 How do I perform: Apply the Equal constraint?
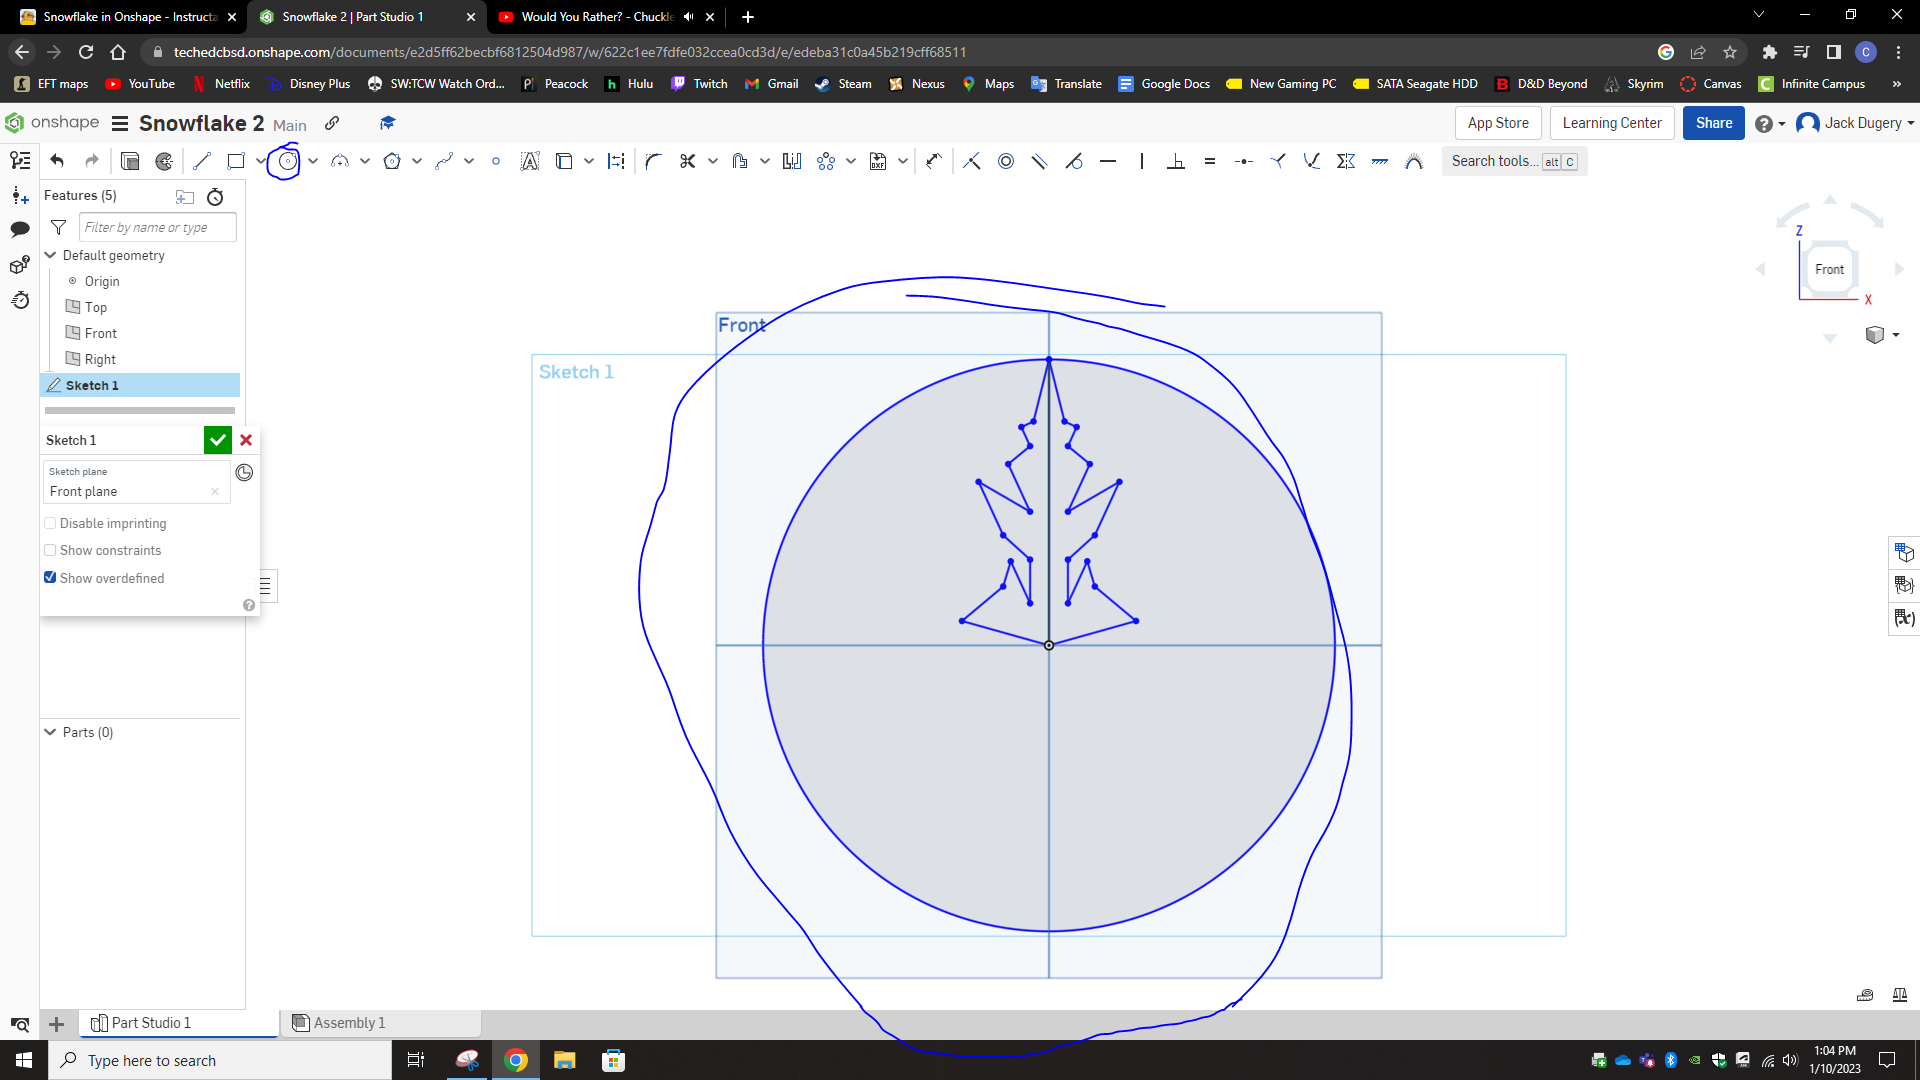1210,160
